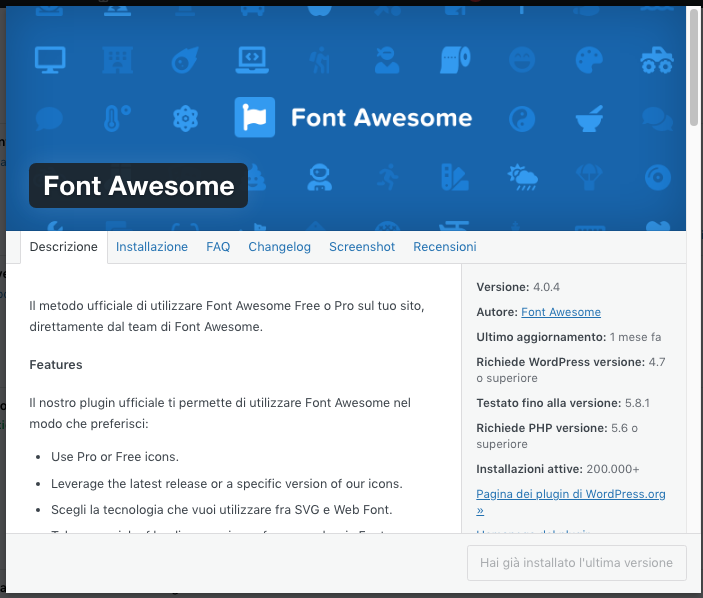The image size is (703, 598).
Task: Click the swatchbook icon in banner
Action: coord(455,178)
